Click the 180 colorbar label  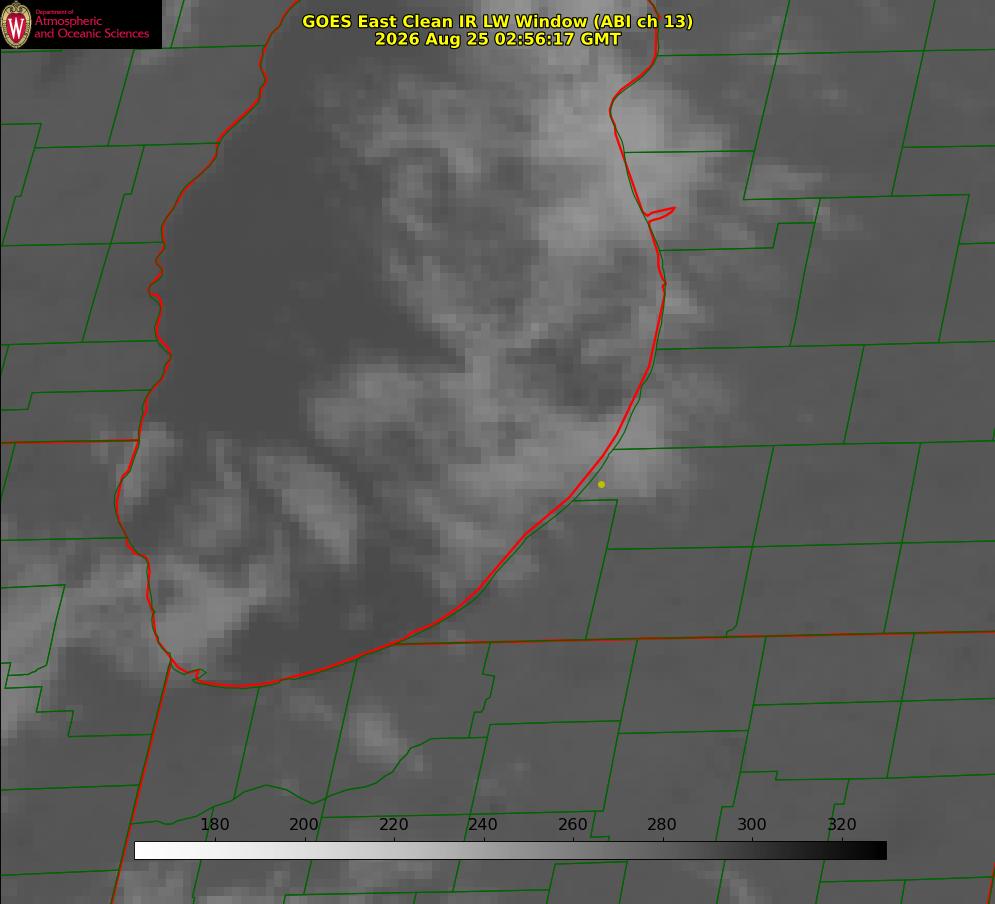point(214,824)
